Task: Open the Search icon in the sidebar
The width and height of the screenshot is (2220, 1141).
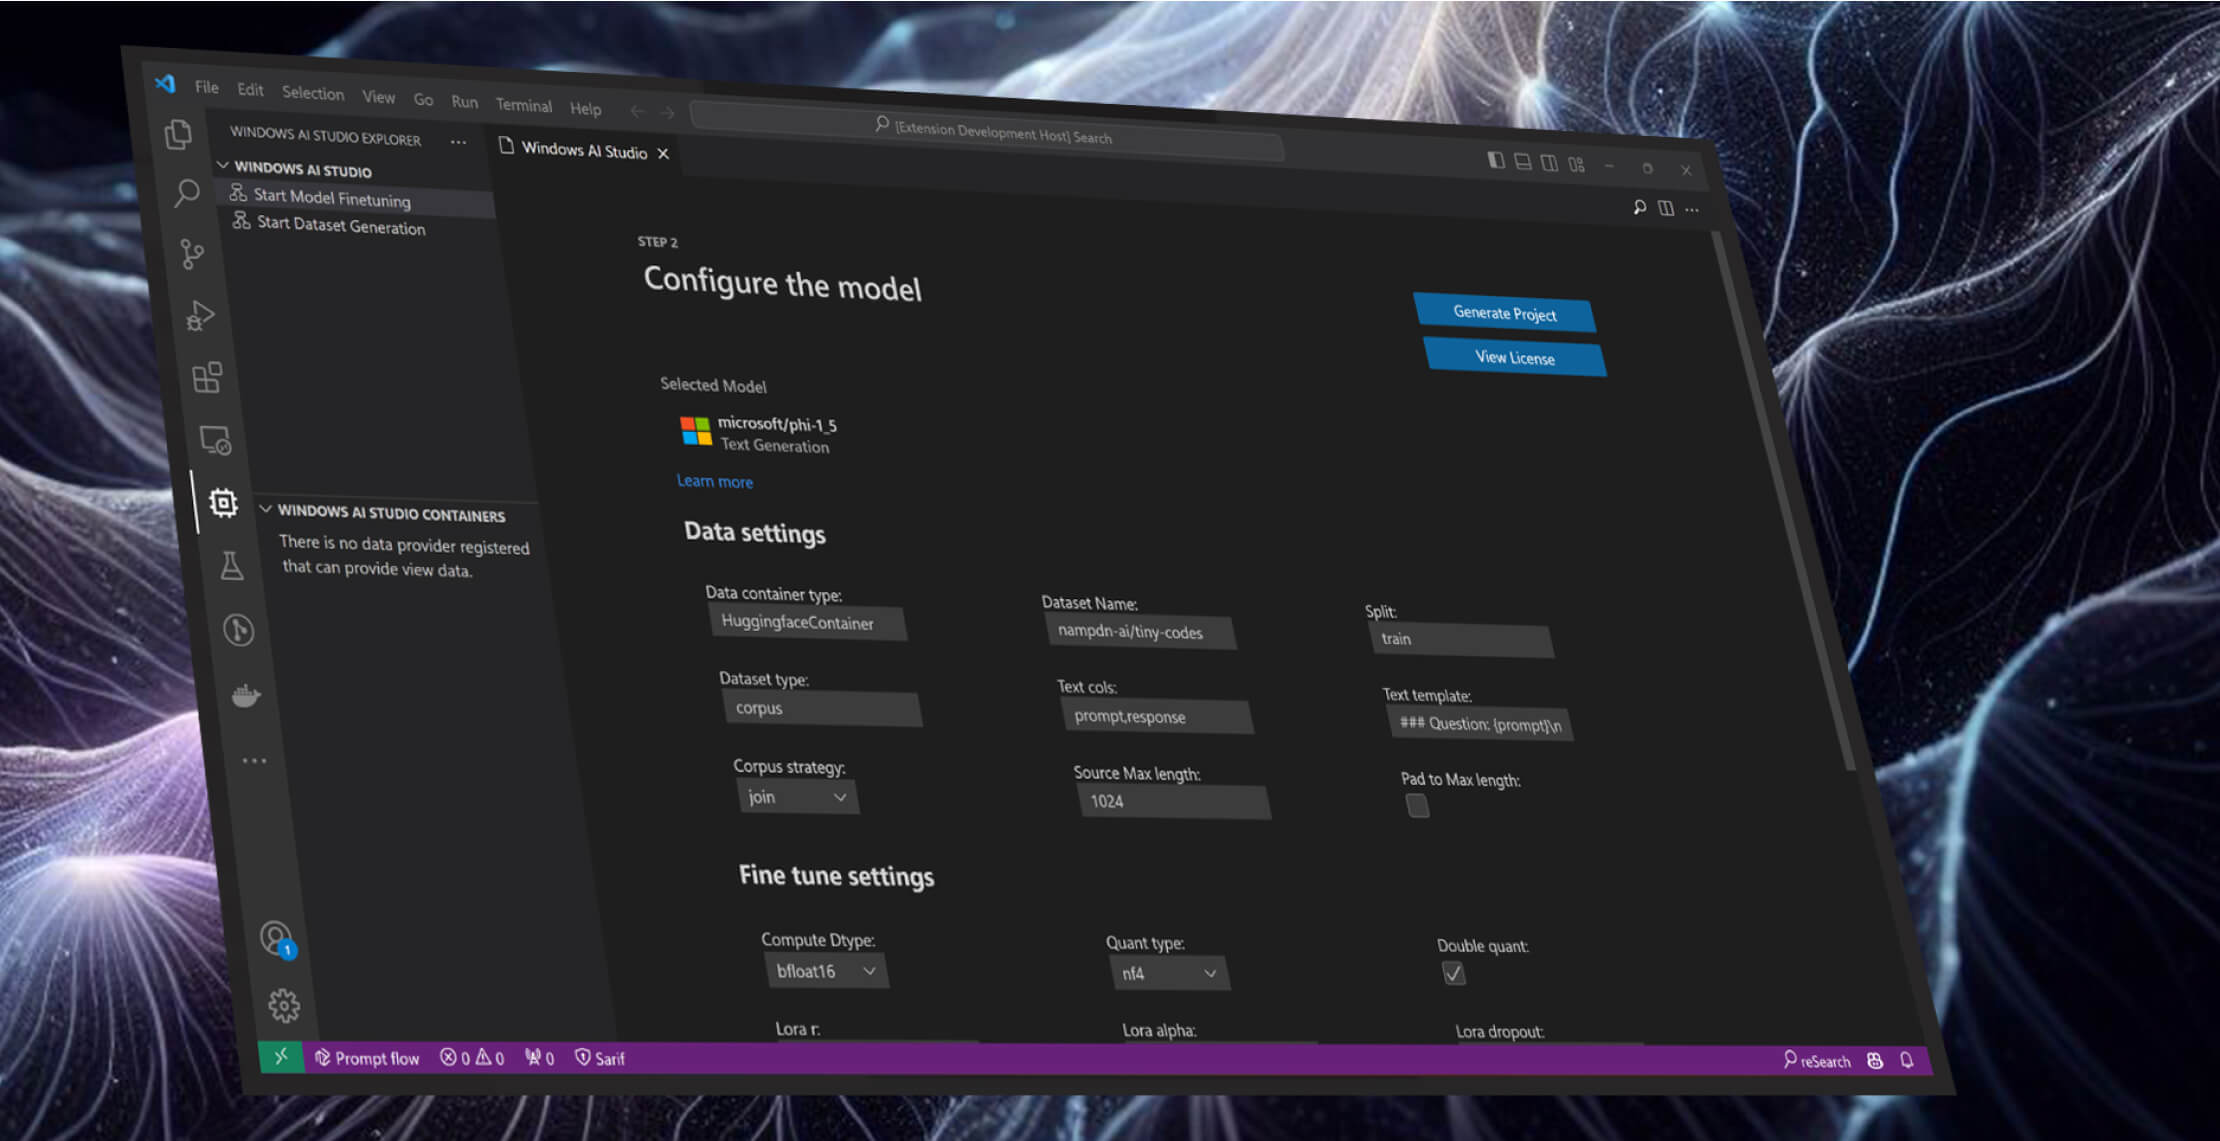Action: [x=185, y=194]
